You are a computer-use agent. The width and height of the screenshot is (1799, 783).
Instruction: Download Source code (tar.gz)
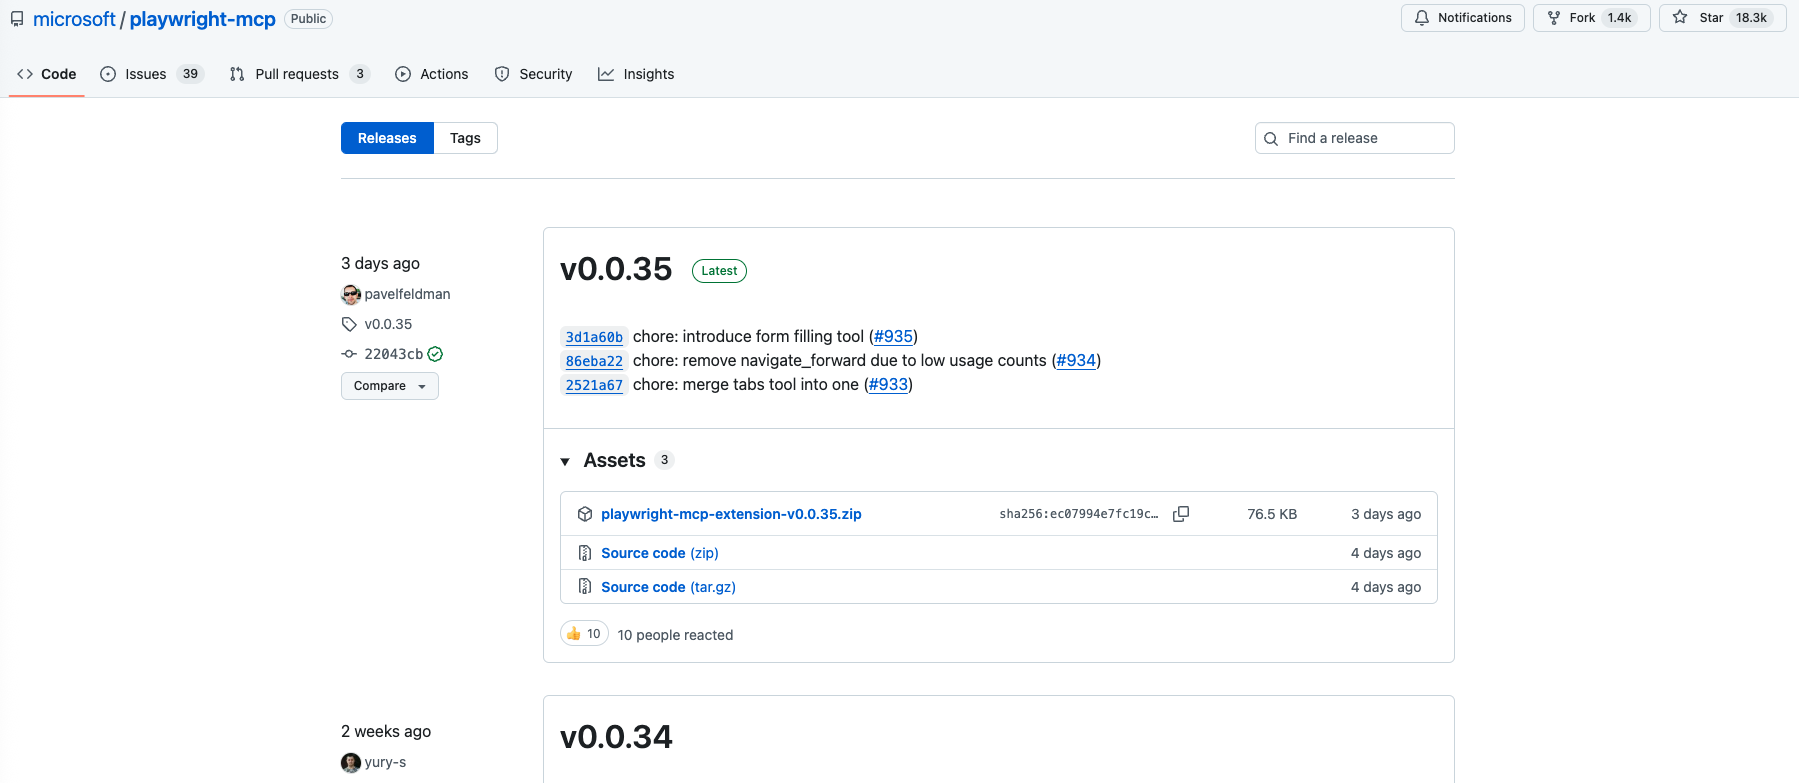[x=668, y=587]
